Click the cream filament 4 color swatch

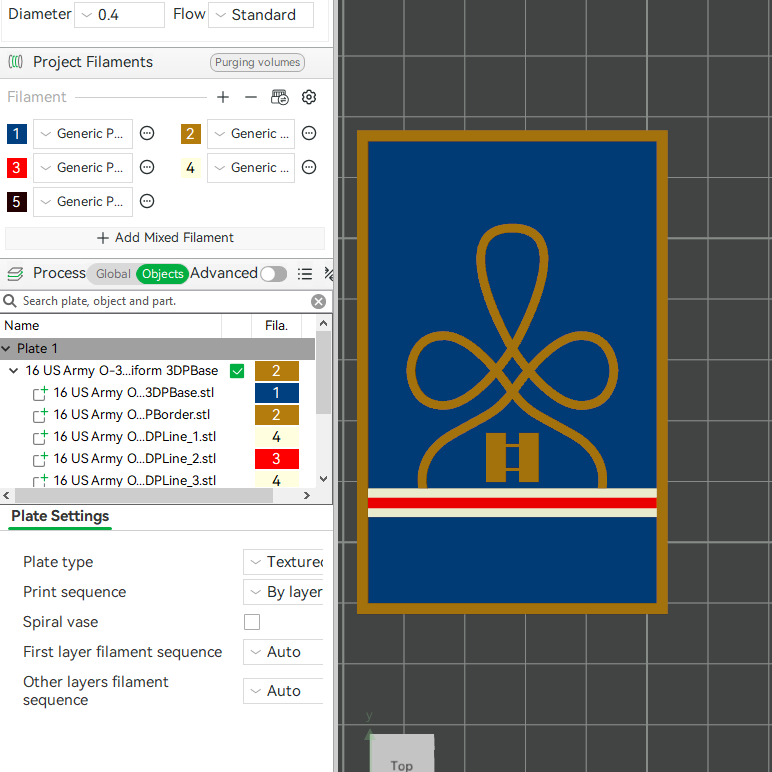(x=191, y=167)
